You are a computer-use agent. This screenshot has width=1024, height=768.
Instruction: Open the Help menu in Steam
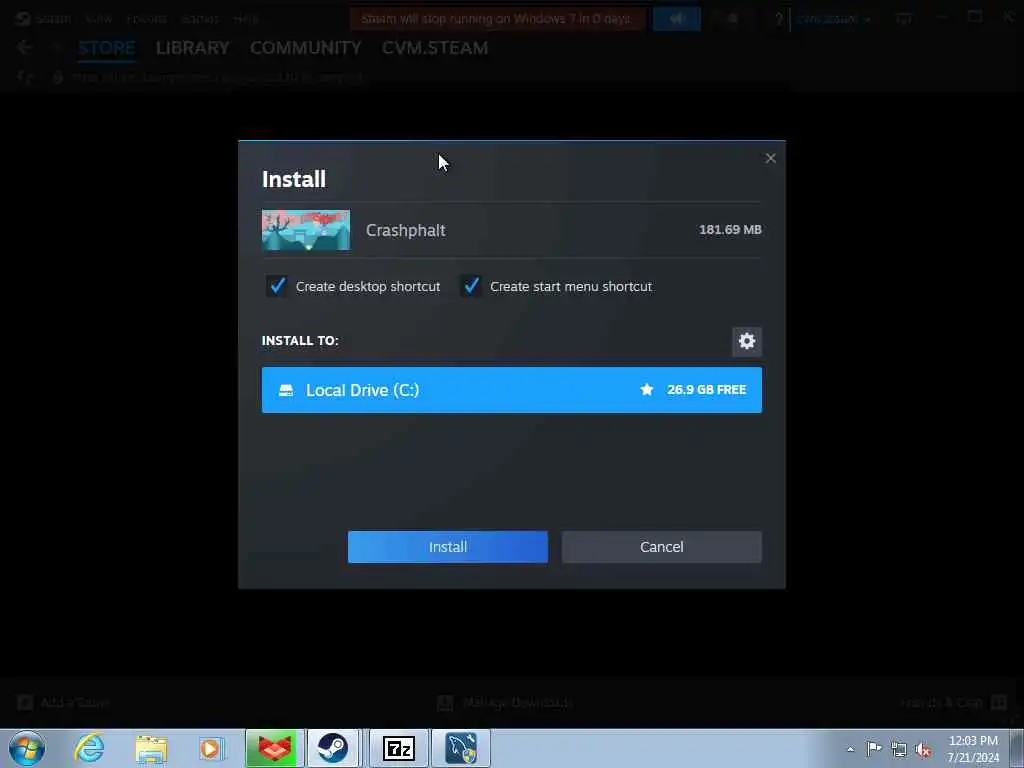point(246,19)
